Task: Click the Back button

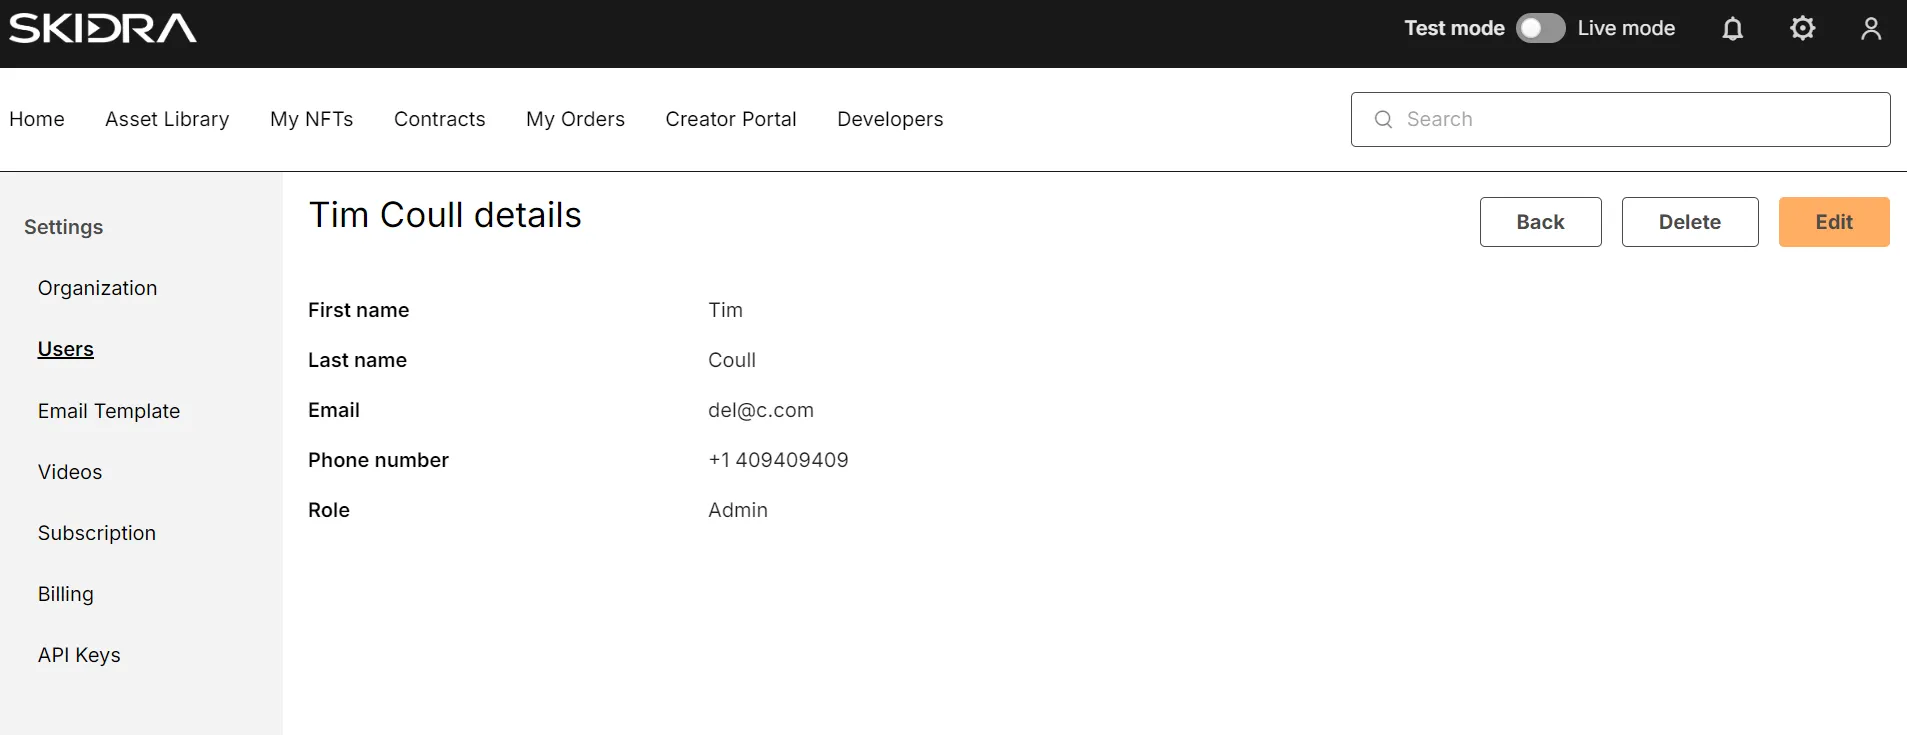Action: pos(1540,222)
